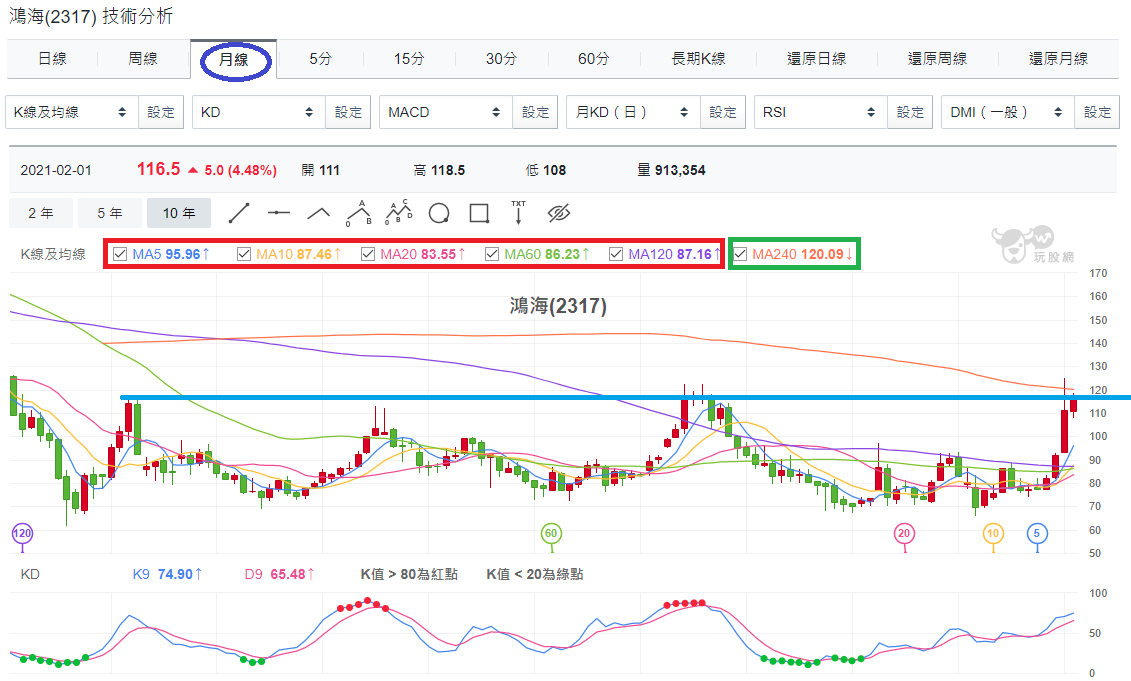The image size is (1131, 681).
Task: Toggle the MA5 checkbox
Action: (x=120, y=254)
